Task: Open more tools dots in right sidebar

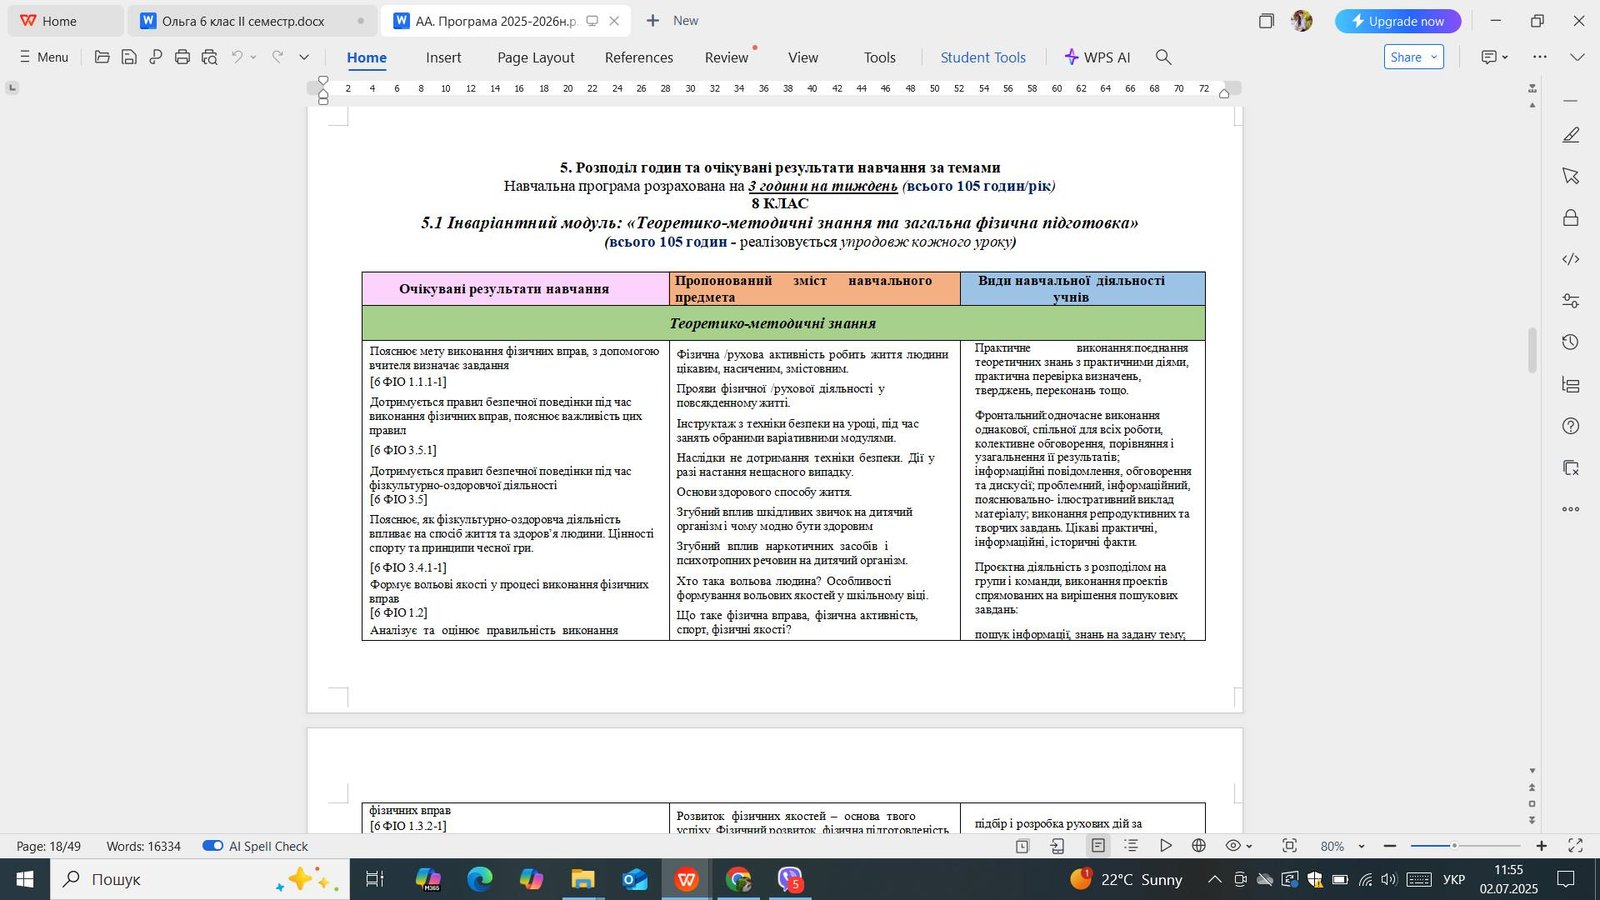Action: tap(1571, 509)
